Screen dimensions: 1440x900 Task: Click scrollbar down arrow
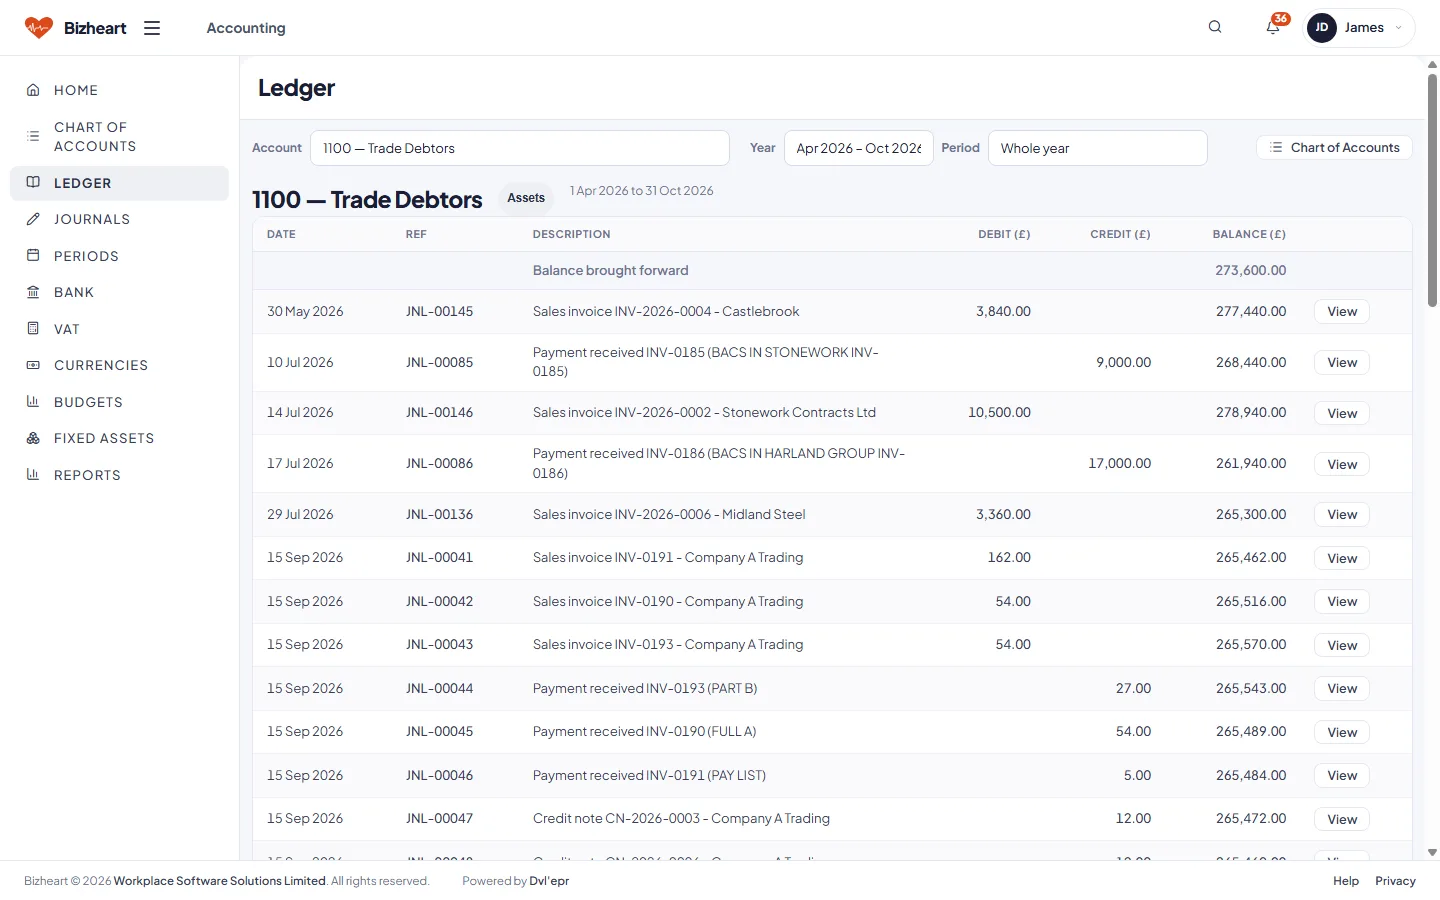coord(1432,853)
